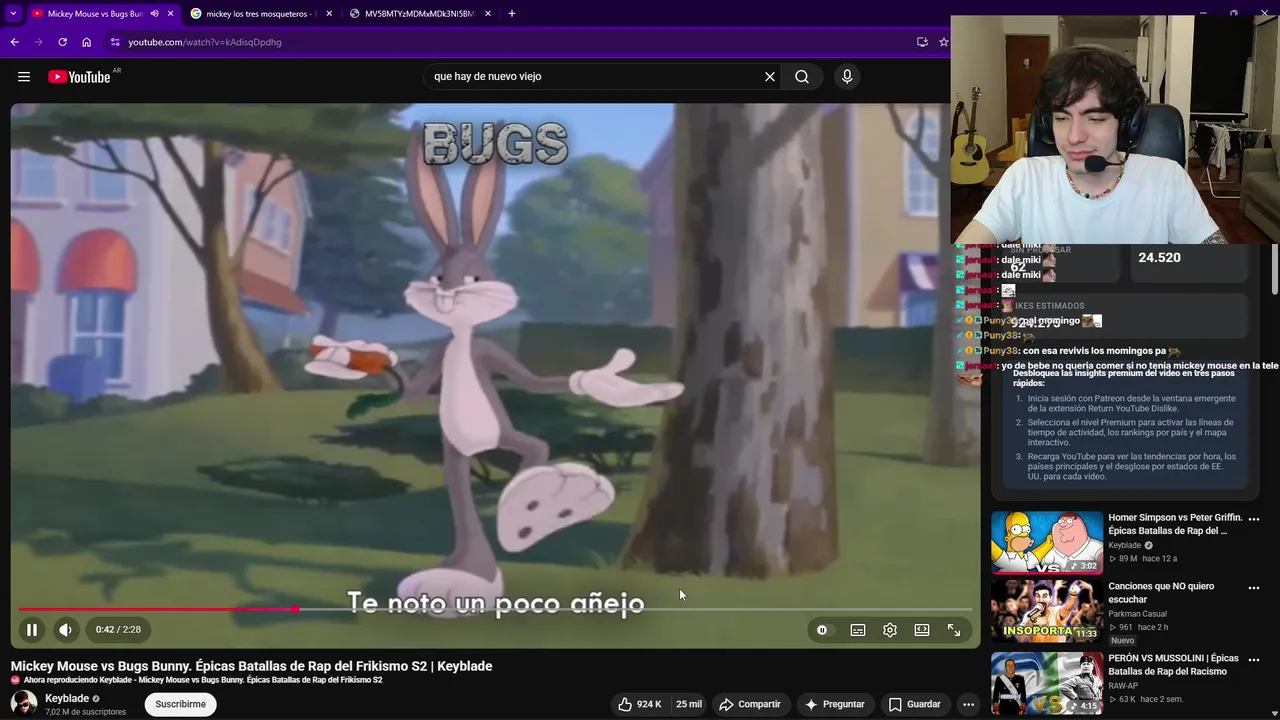The image size is (1280, 720).
Task: Open the Keyblade channel avatar
Action: click(x=24, y=704)
